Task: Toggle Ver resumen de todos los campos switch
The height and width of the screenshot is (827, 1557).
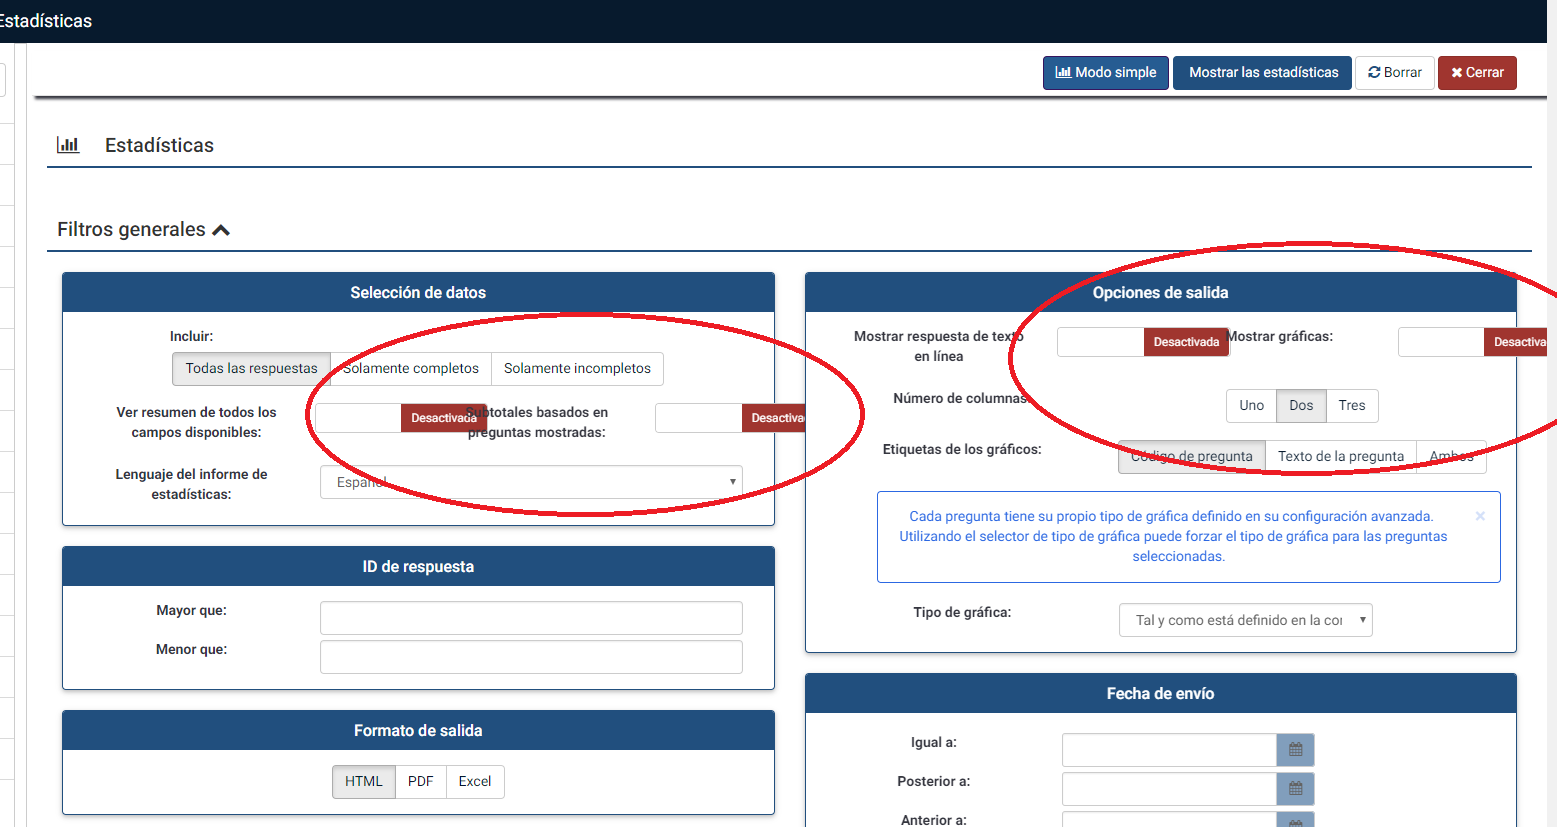Action: pyautogui.click(x=401, y=418)
